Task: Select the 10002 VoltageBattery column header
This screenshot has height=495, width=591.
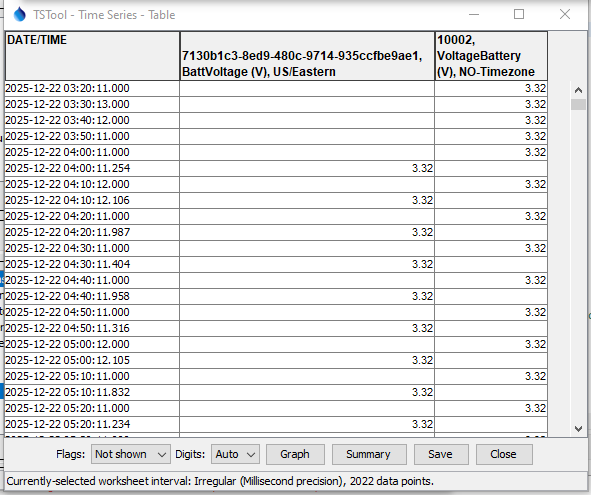Action: coord(491,56)
